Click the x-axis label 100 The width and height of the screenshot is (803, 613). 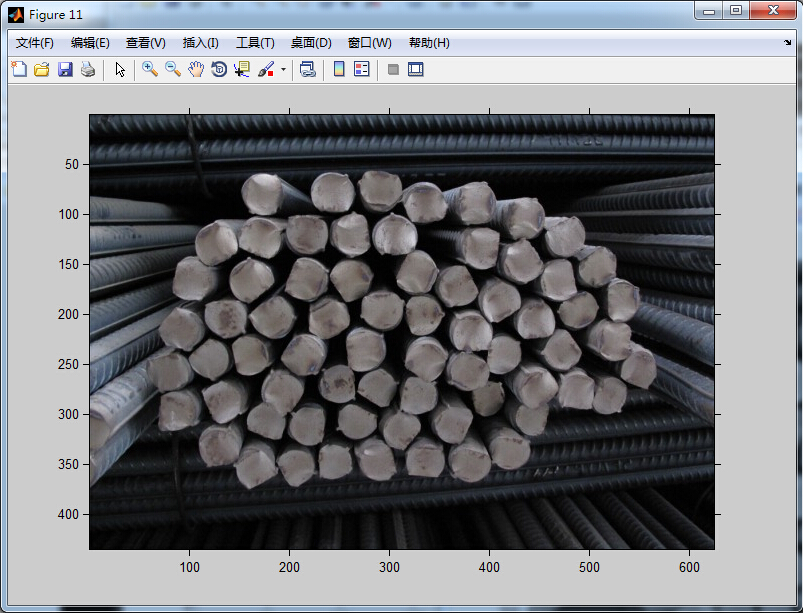(x=189, y=567)
